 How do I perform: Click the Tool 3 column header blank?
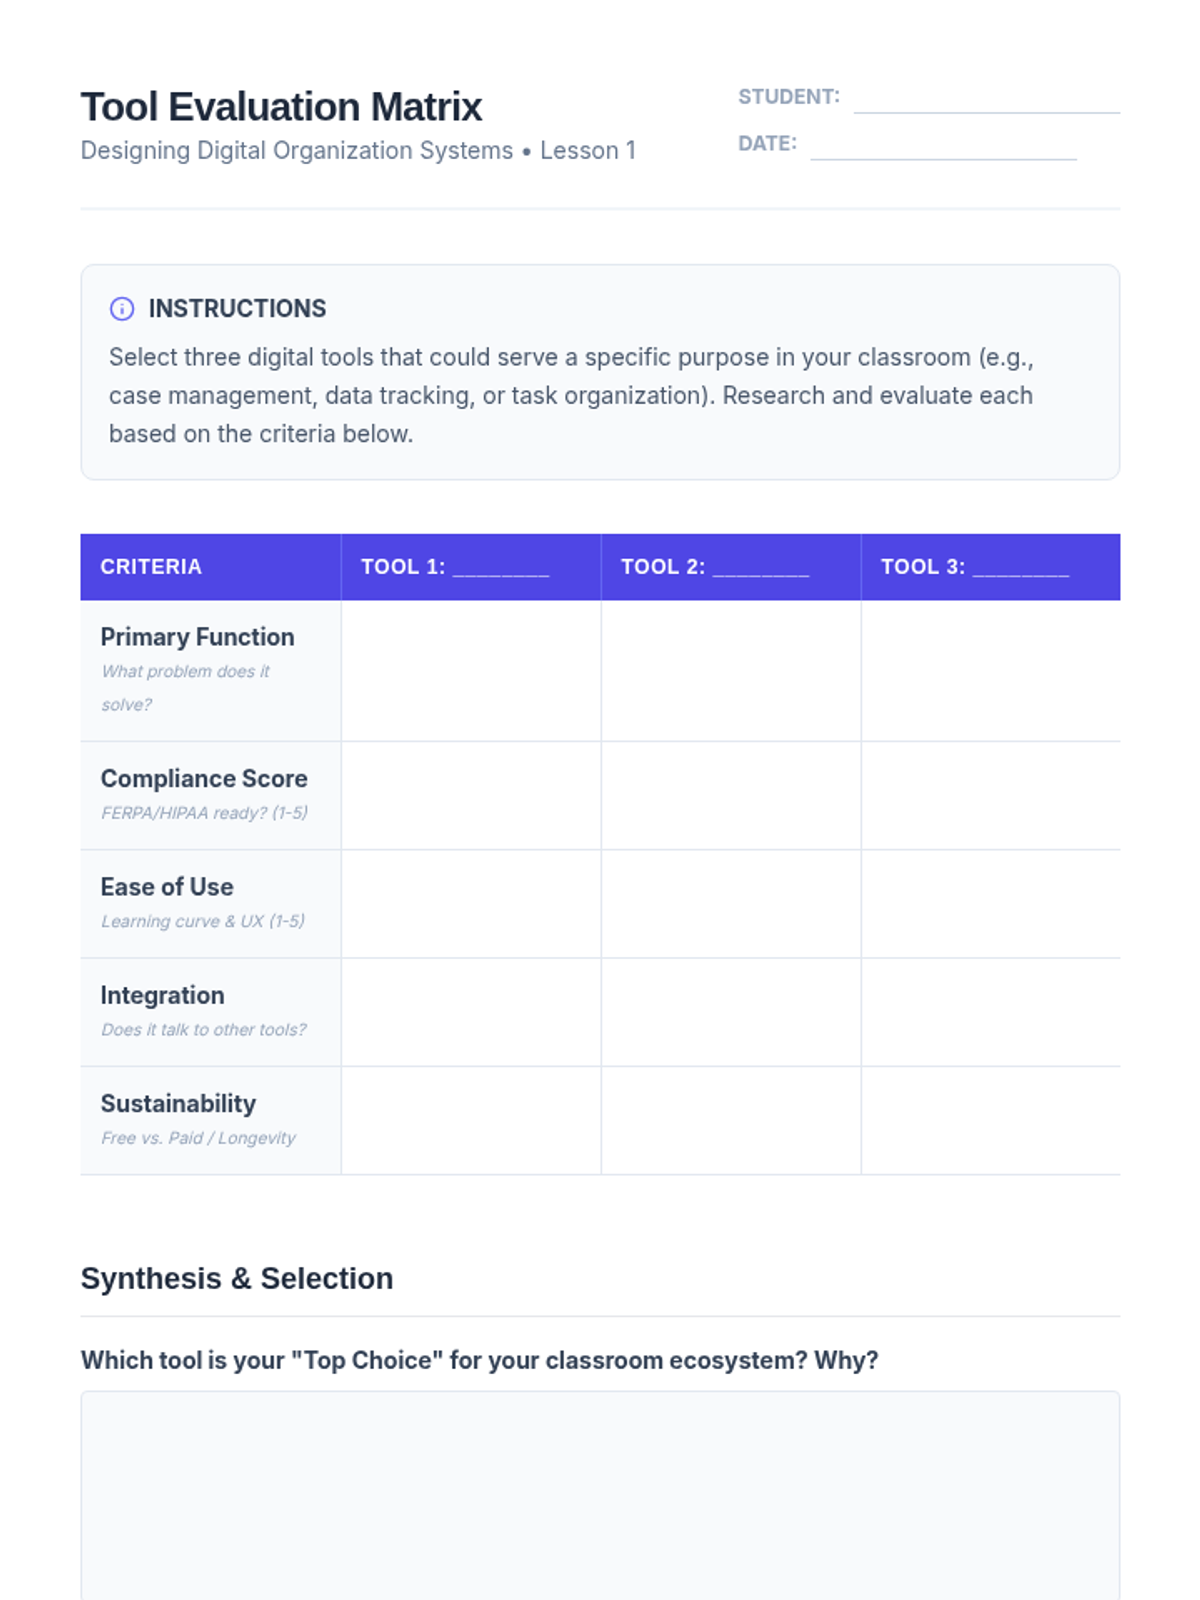(x=1021, y=568)
